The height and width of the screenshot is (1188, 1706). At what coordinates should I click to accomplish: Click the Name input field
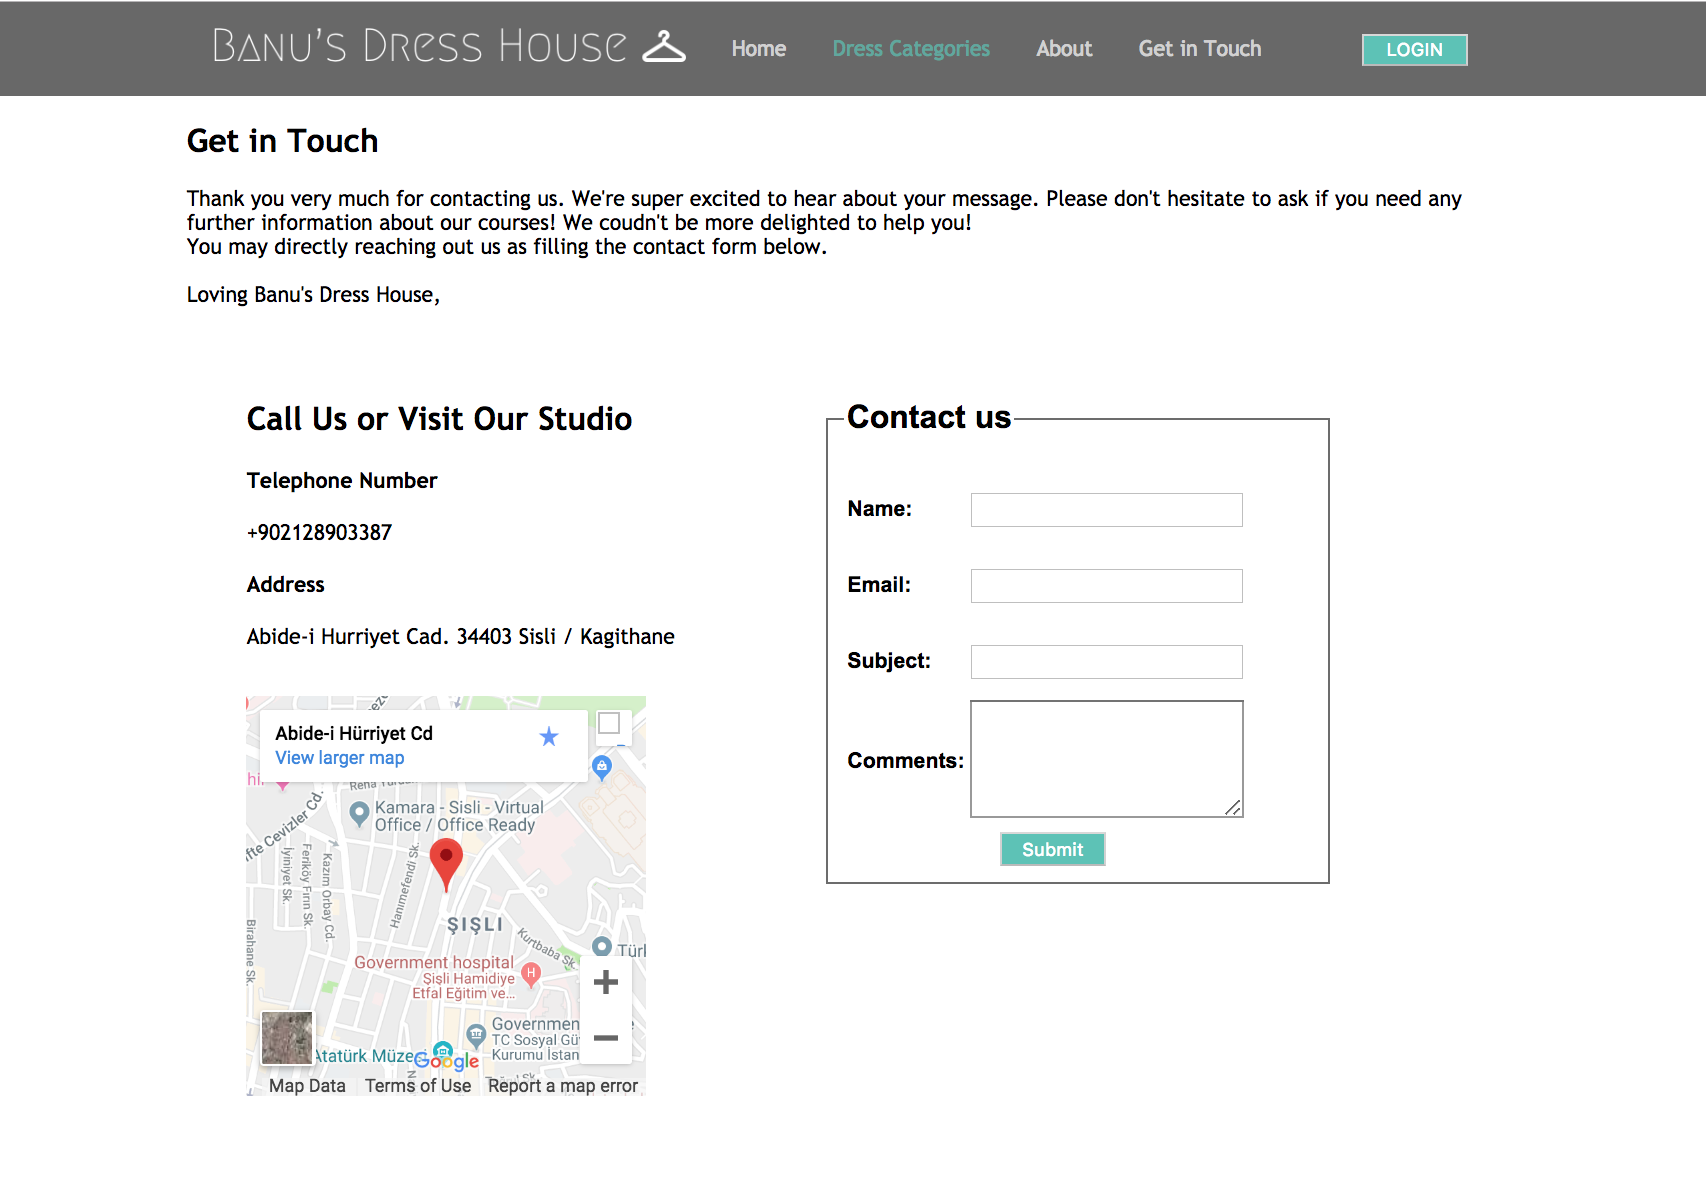coord(1105,510)
